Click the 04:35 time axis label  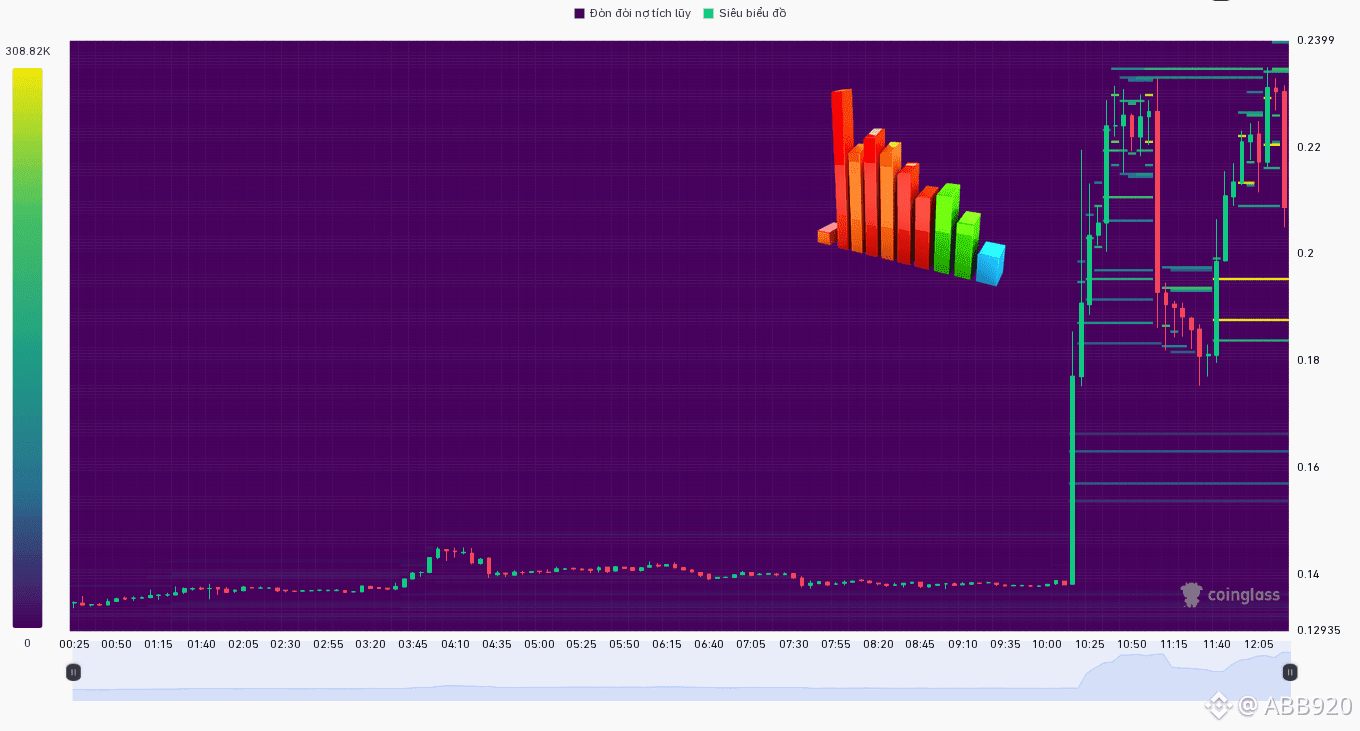(x=497, y=644)
